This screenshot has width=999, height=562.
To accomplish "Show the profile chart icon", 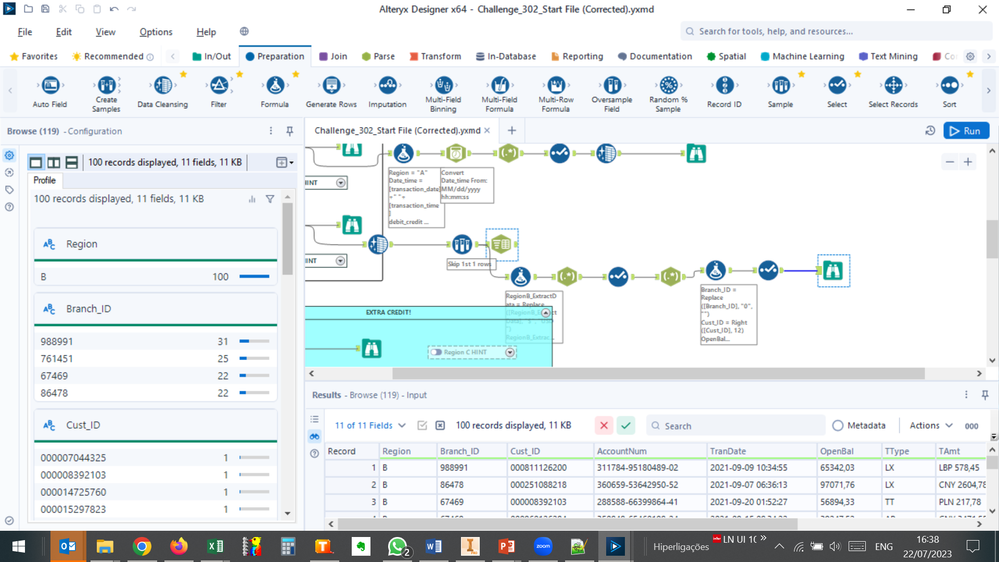I will pyautogui.click(x=252, y=199).
